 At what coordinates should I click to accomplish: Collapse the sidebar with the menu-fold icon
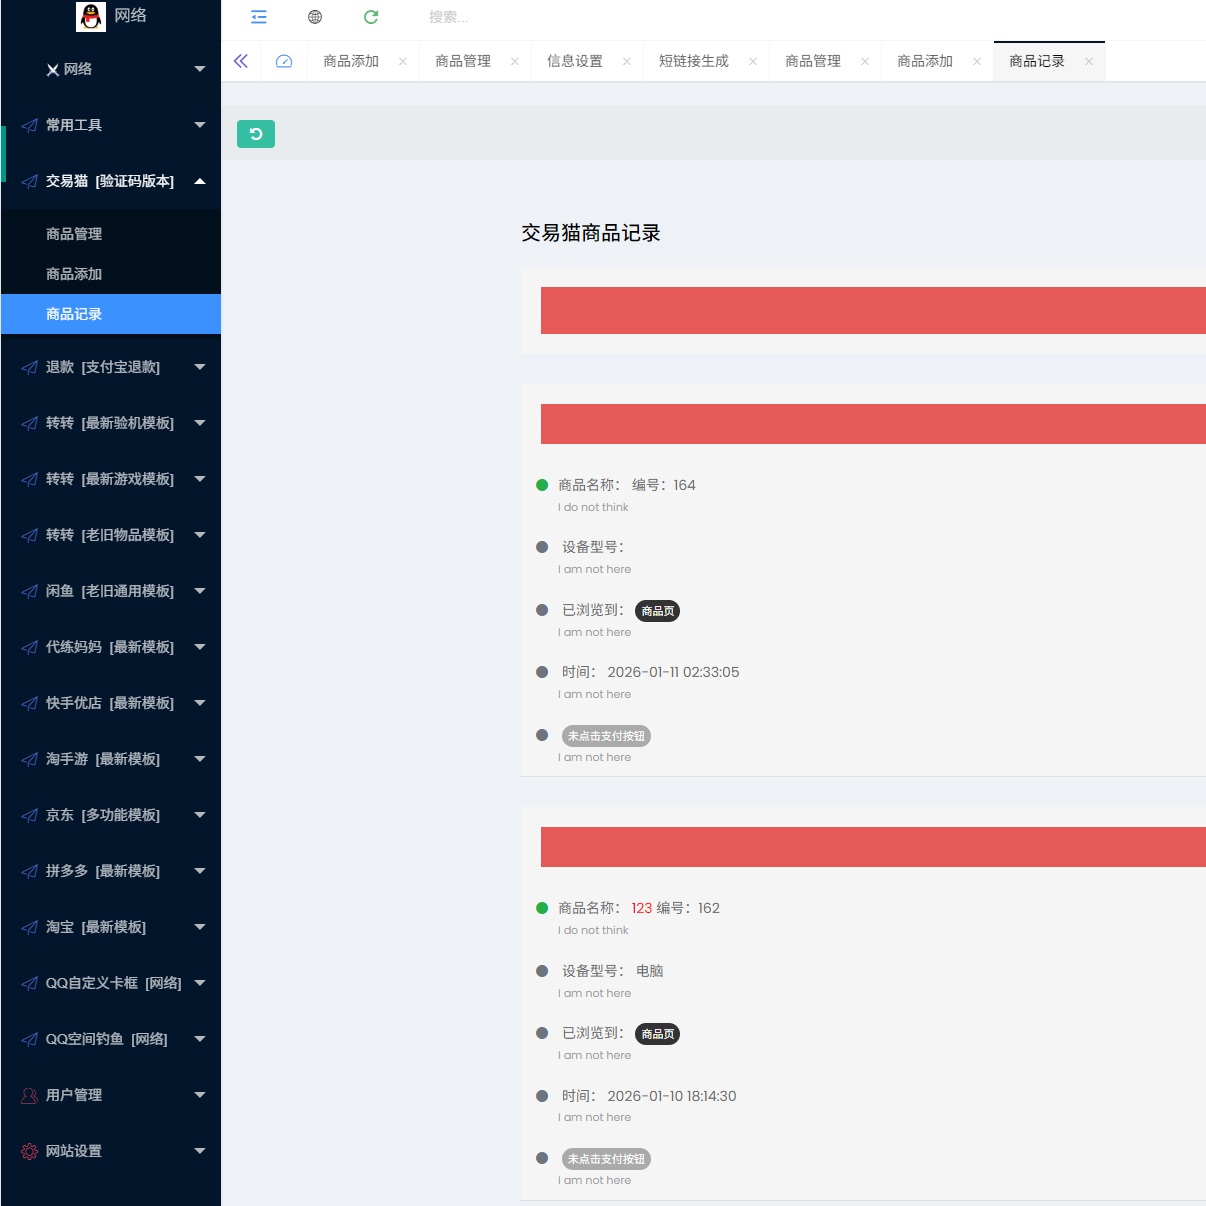tap(259, 17)
